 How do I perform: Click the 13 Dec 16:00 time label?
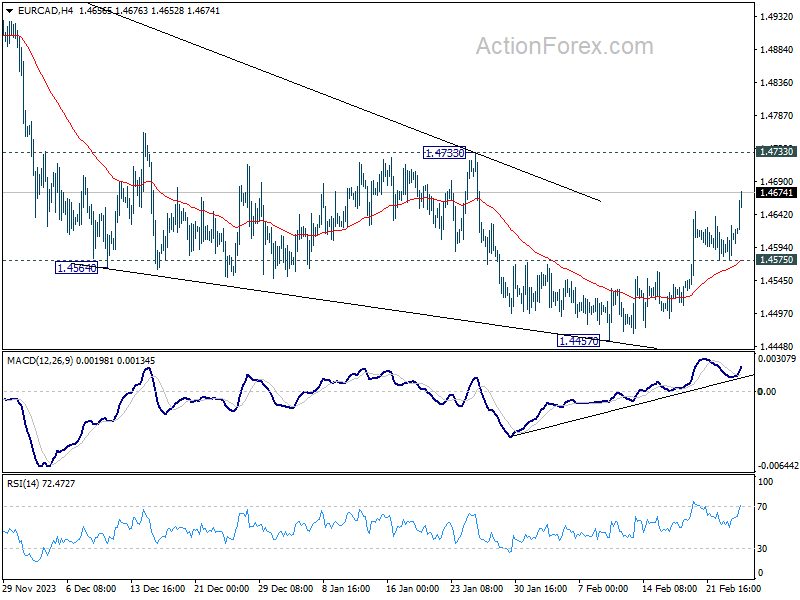158,588
